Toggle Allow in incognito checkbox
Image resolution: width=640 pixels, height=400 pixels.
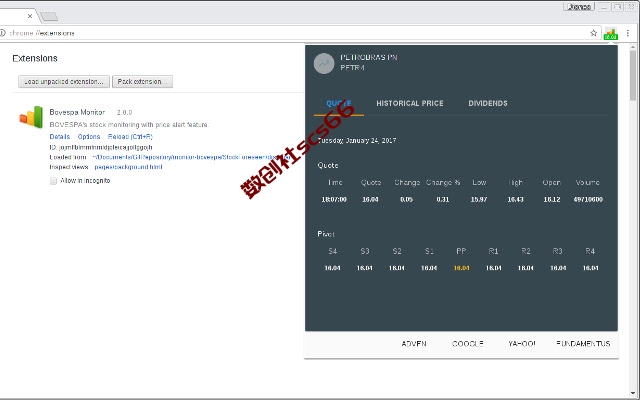tap(53, 181)
